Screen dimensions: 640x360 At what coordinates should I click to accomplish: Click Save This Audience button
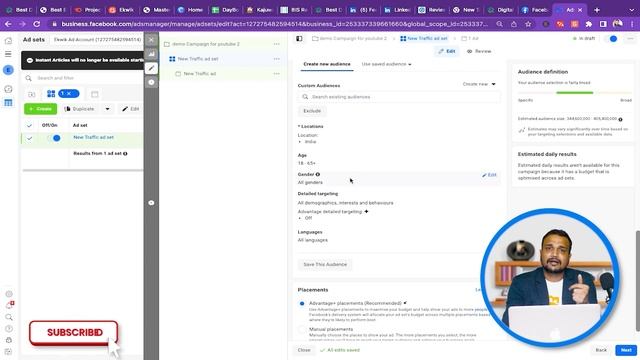pos(325,264)
